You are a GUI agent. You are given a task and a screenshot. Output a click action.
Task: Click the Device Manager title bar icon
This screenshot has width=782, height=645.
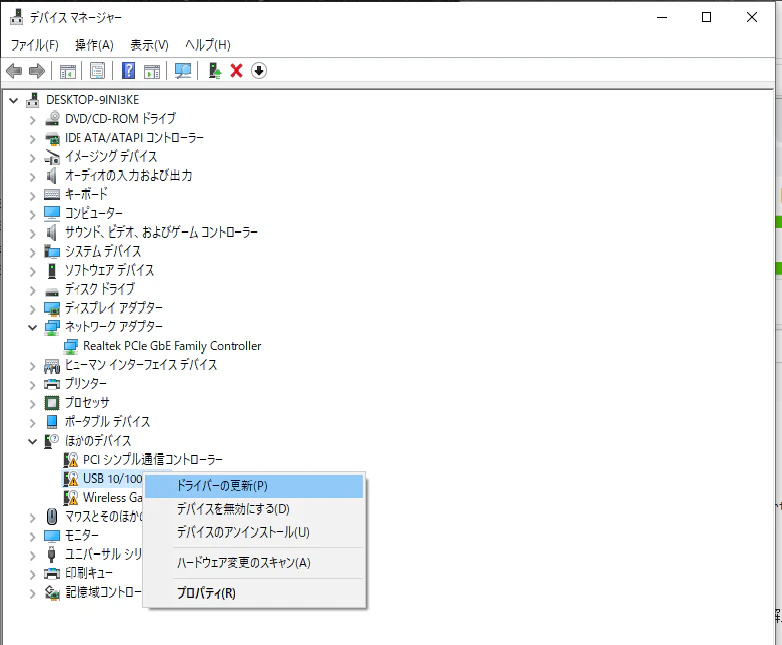coord(16,17)
